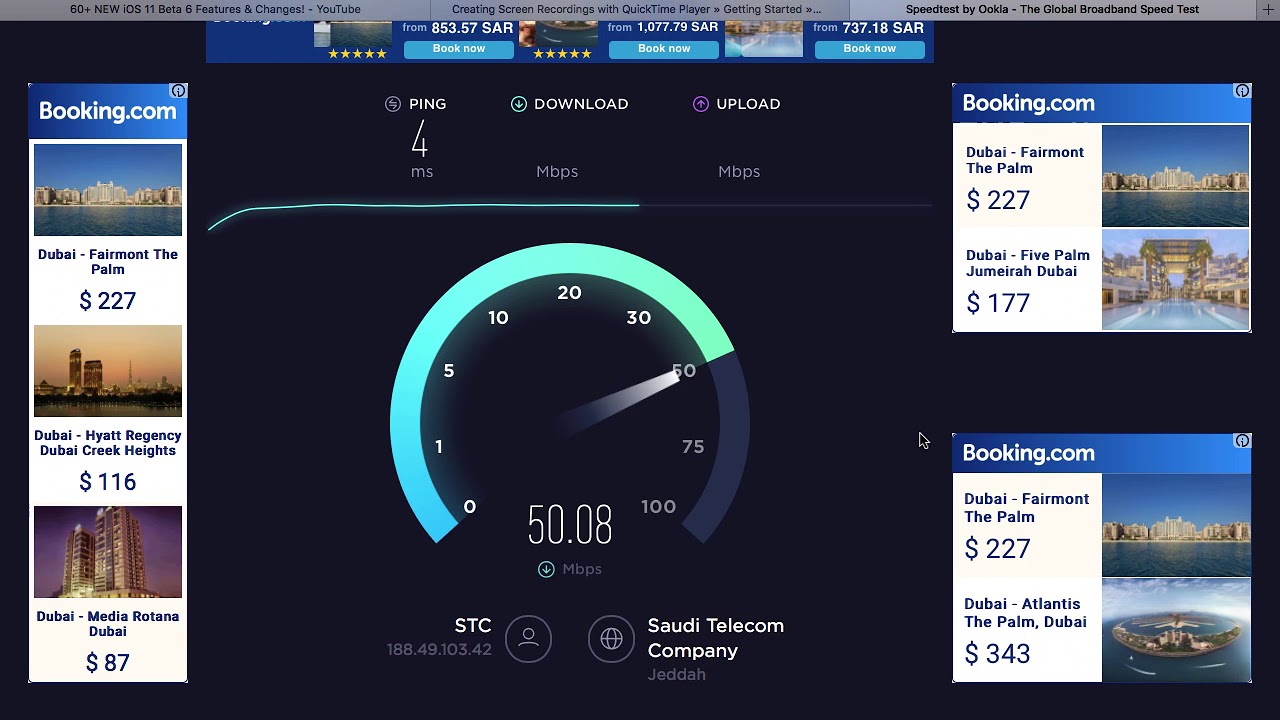
Task: Click Dubai - Hyatt Regency Dubai Creek Heights text
Action: (x=108, y=443)
